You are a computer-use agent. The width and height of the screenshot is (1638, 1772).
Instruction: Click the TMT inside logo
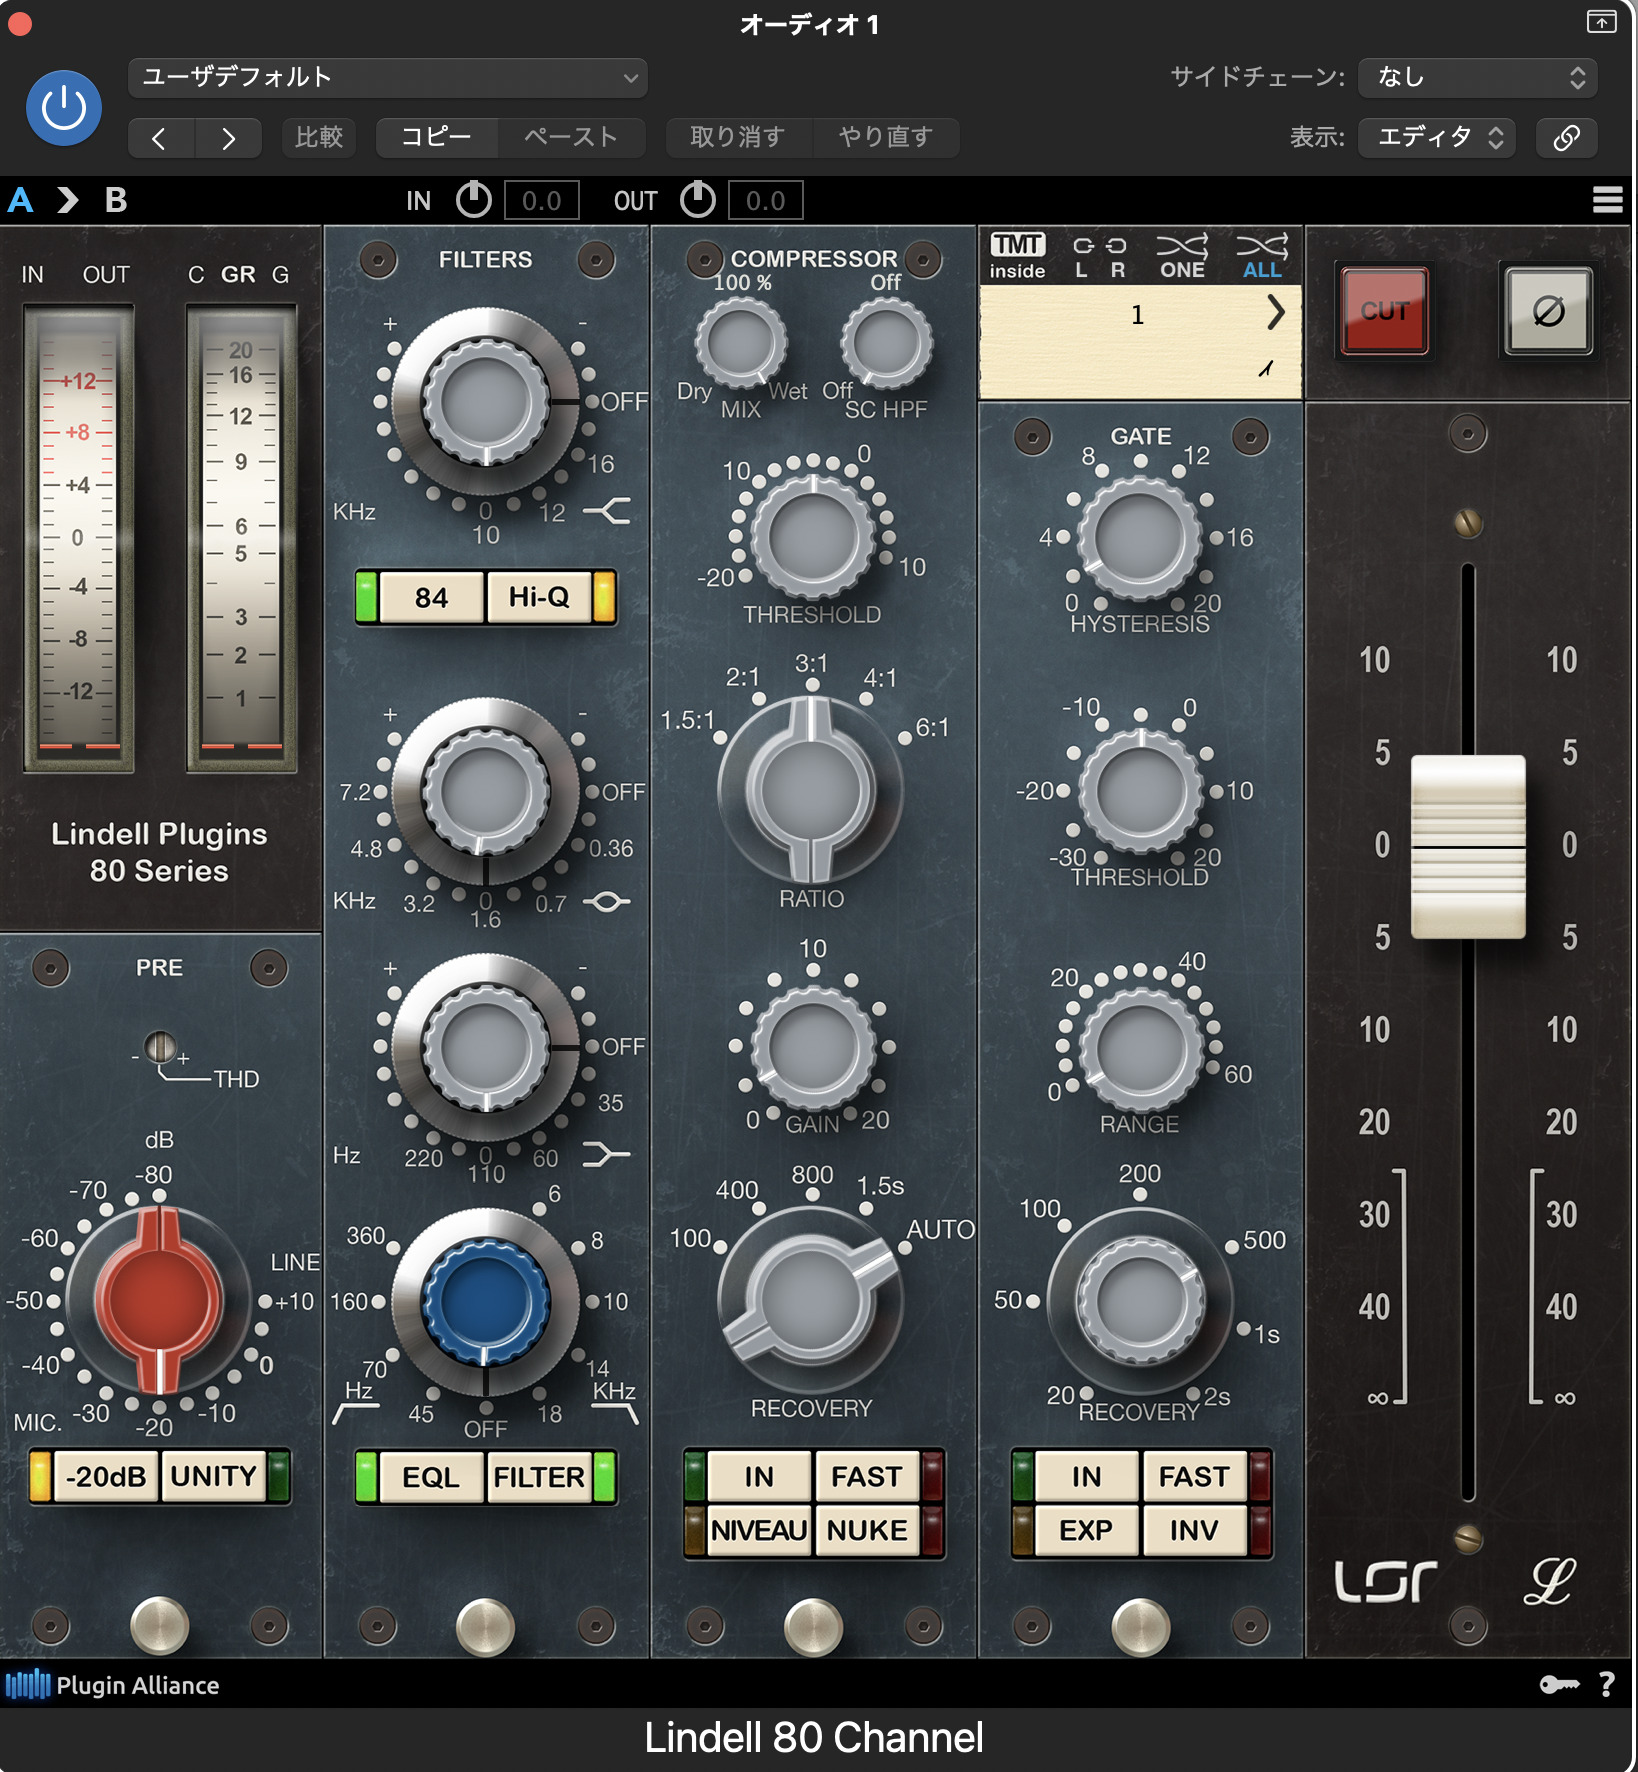coord(1017,256)
